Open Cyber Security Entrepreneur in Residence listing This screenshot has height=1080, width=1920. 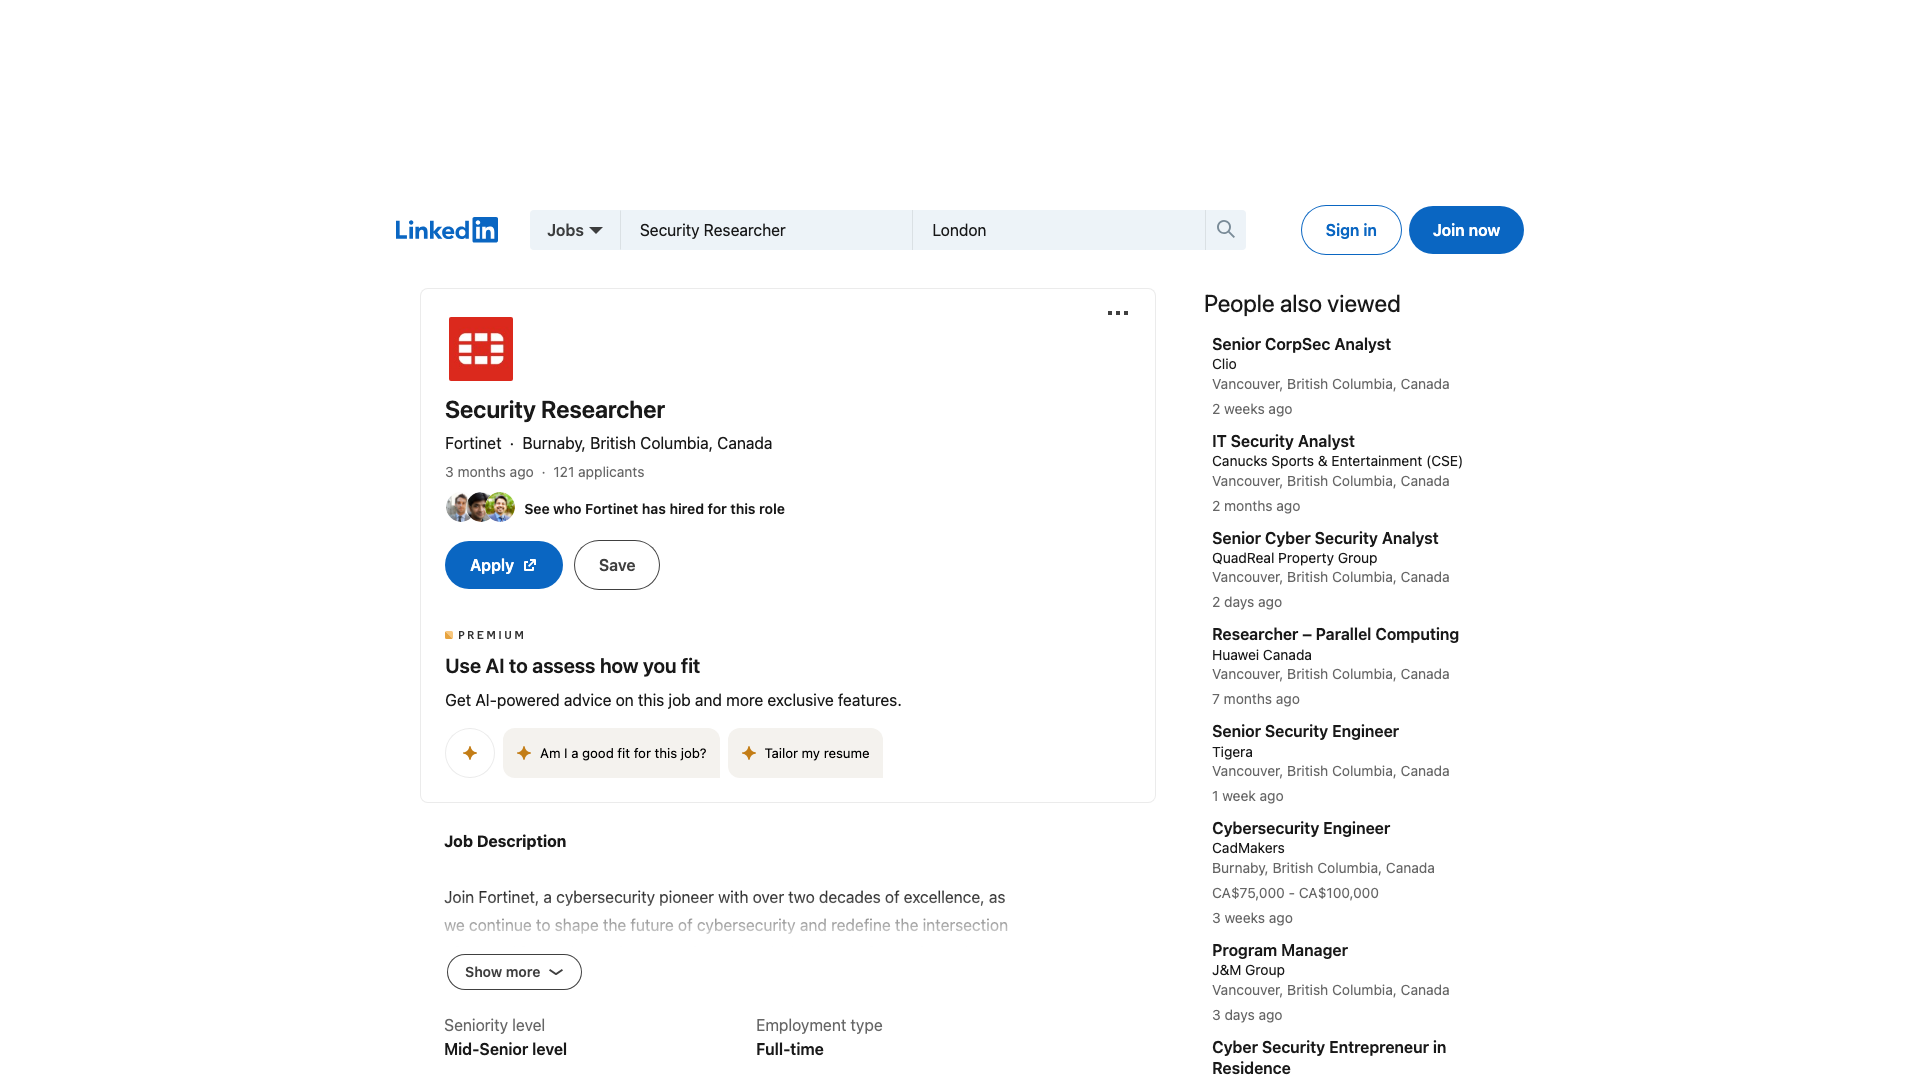click(x=1329, y=1057)
